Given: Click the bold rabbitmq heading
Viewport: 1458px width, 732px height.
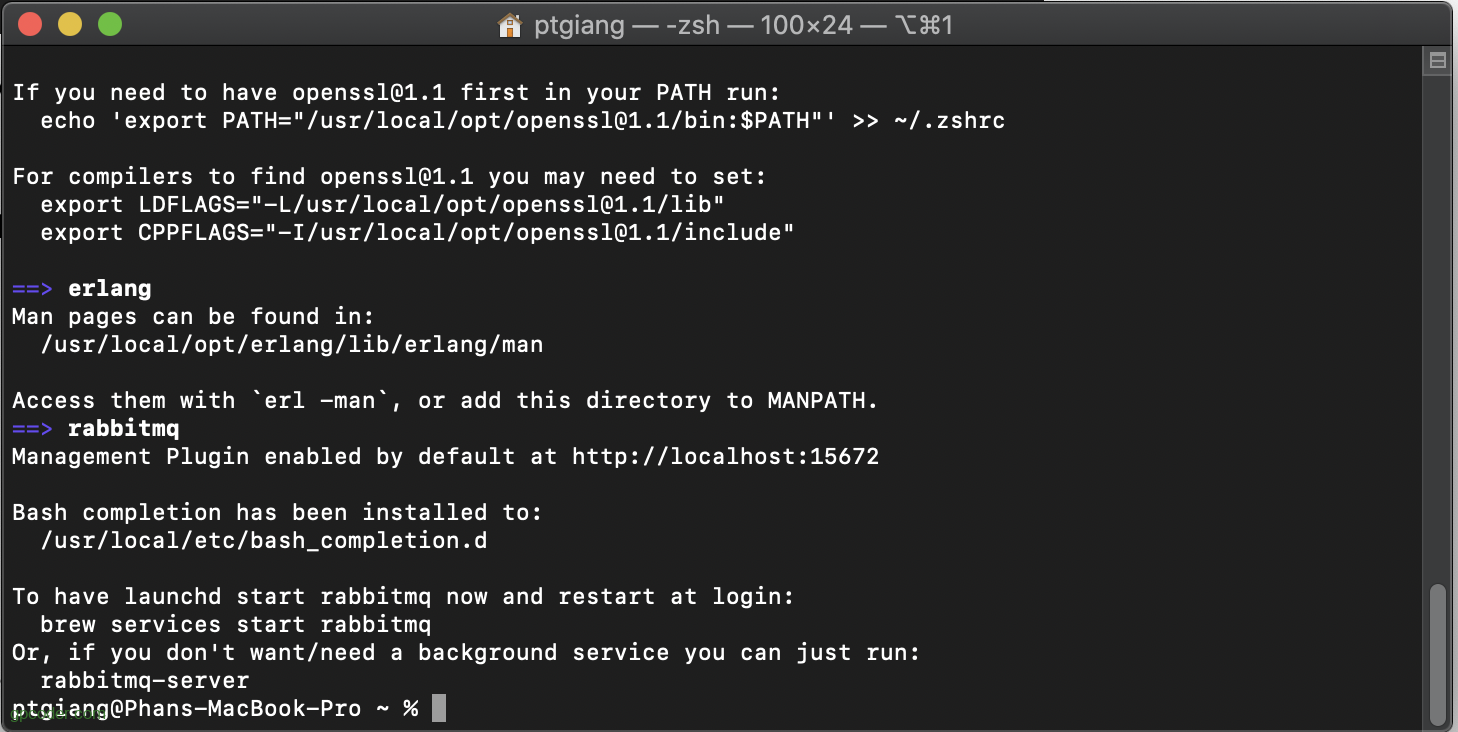Looking at the screenshot, I should point(124,429).
